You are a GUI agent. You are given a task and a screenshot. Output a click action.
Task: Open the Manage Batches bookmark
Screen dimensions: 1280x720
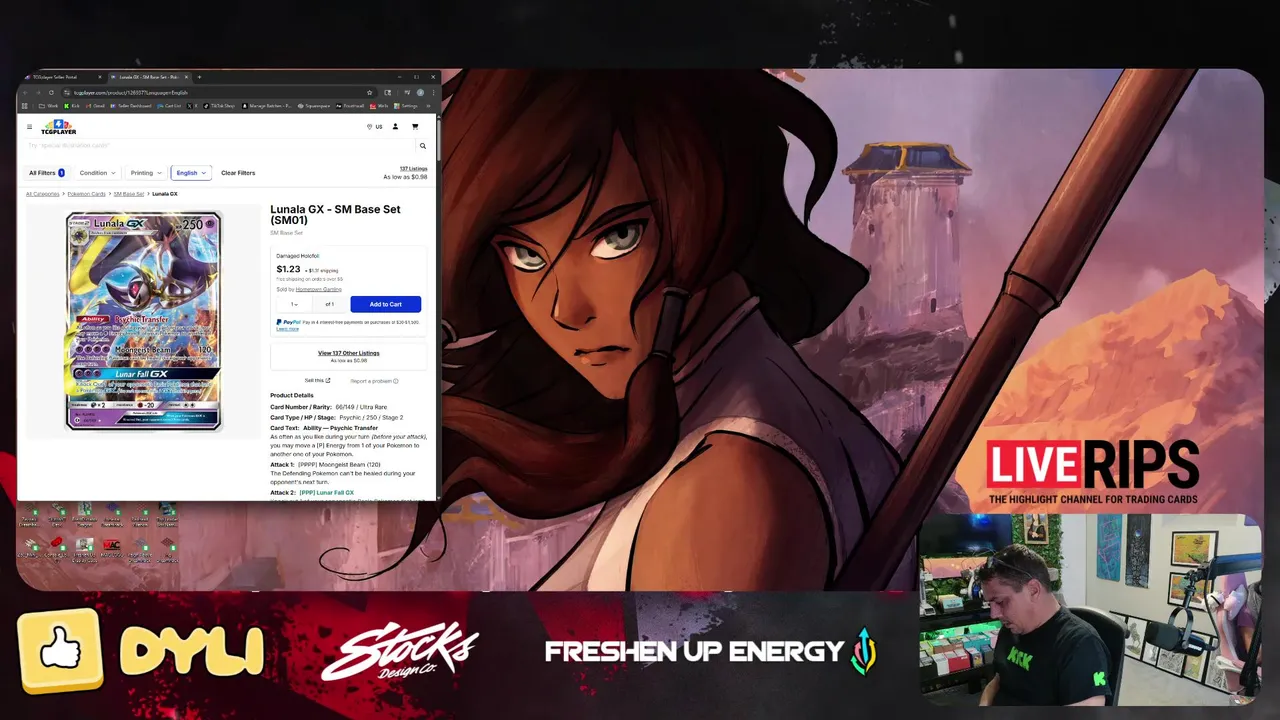point(266,106)
